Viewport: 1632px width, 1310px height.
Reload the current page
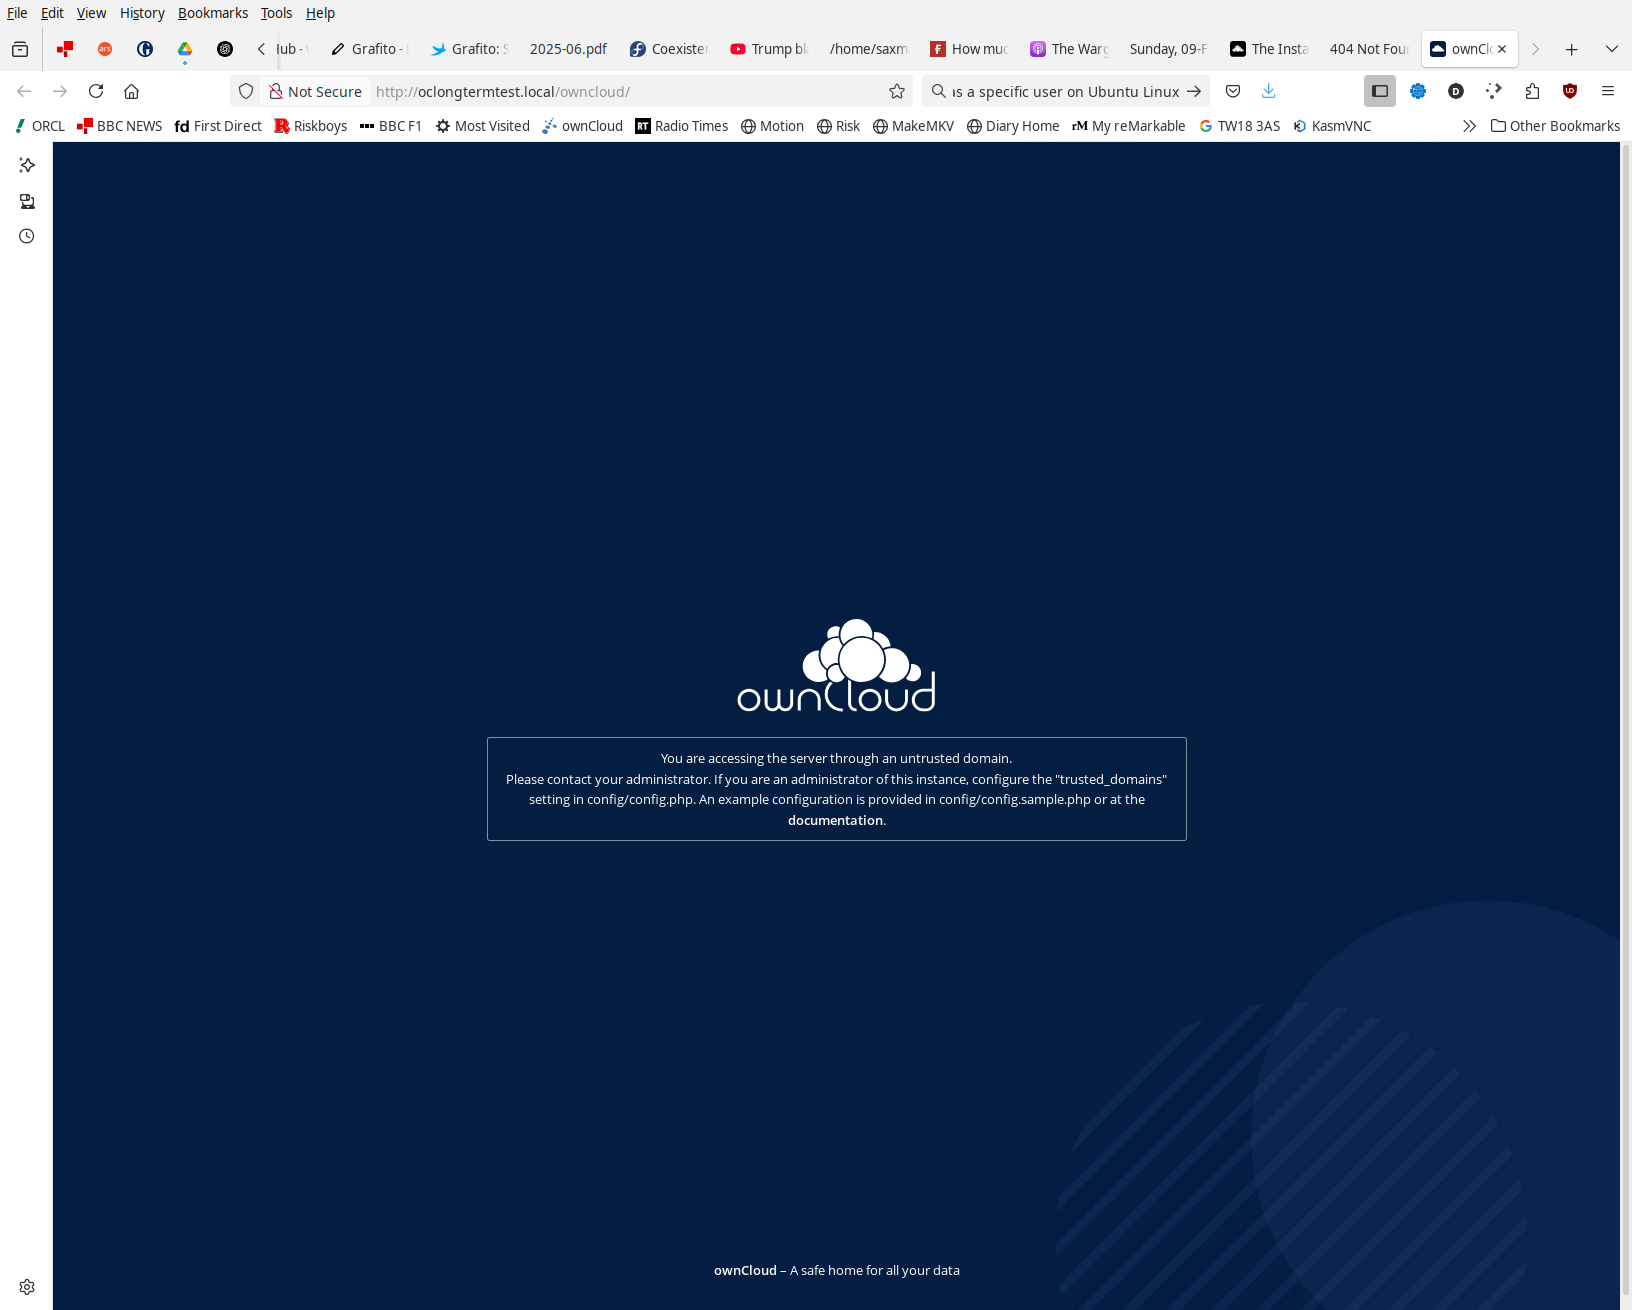point(96,91)
